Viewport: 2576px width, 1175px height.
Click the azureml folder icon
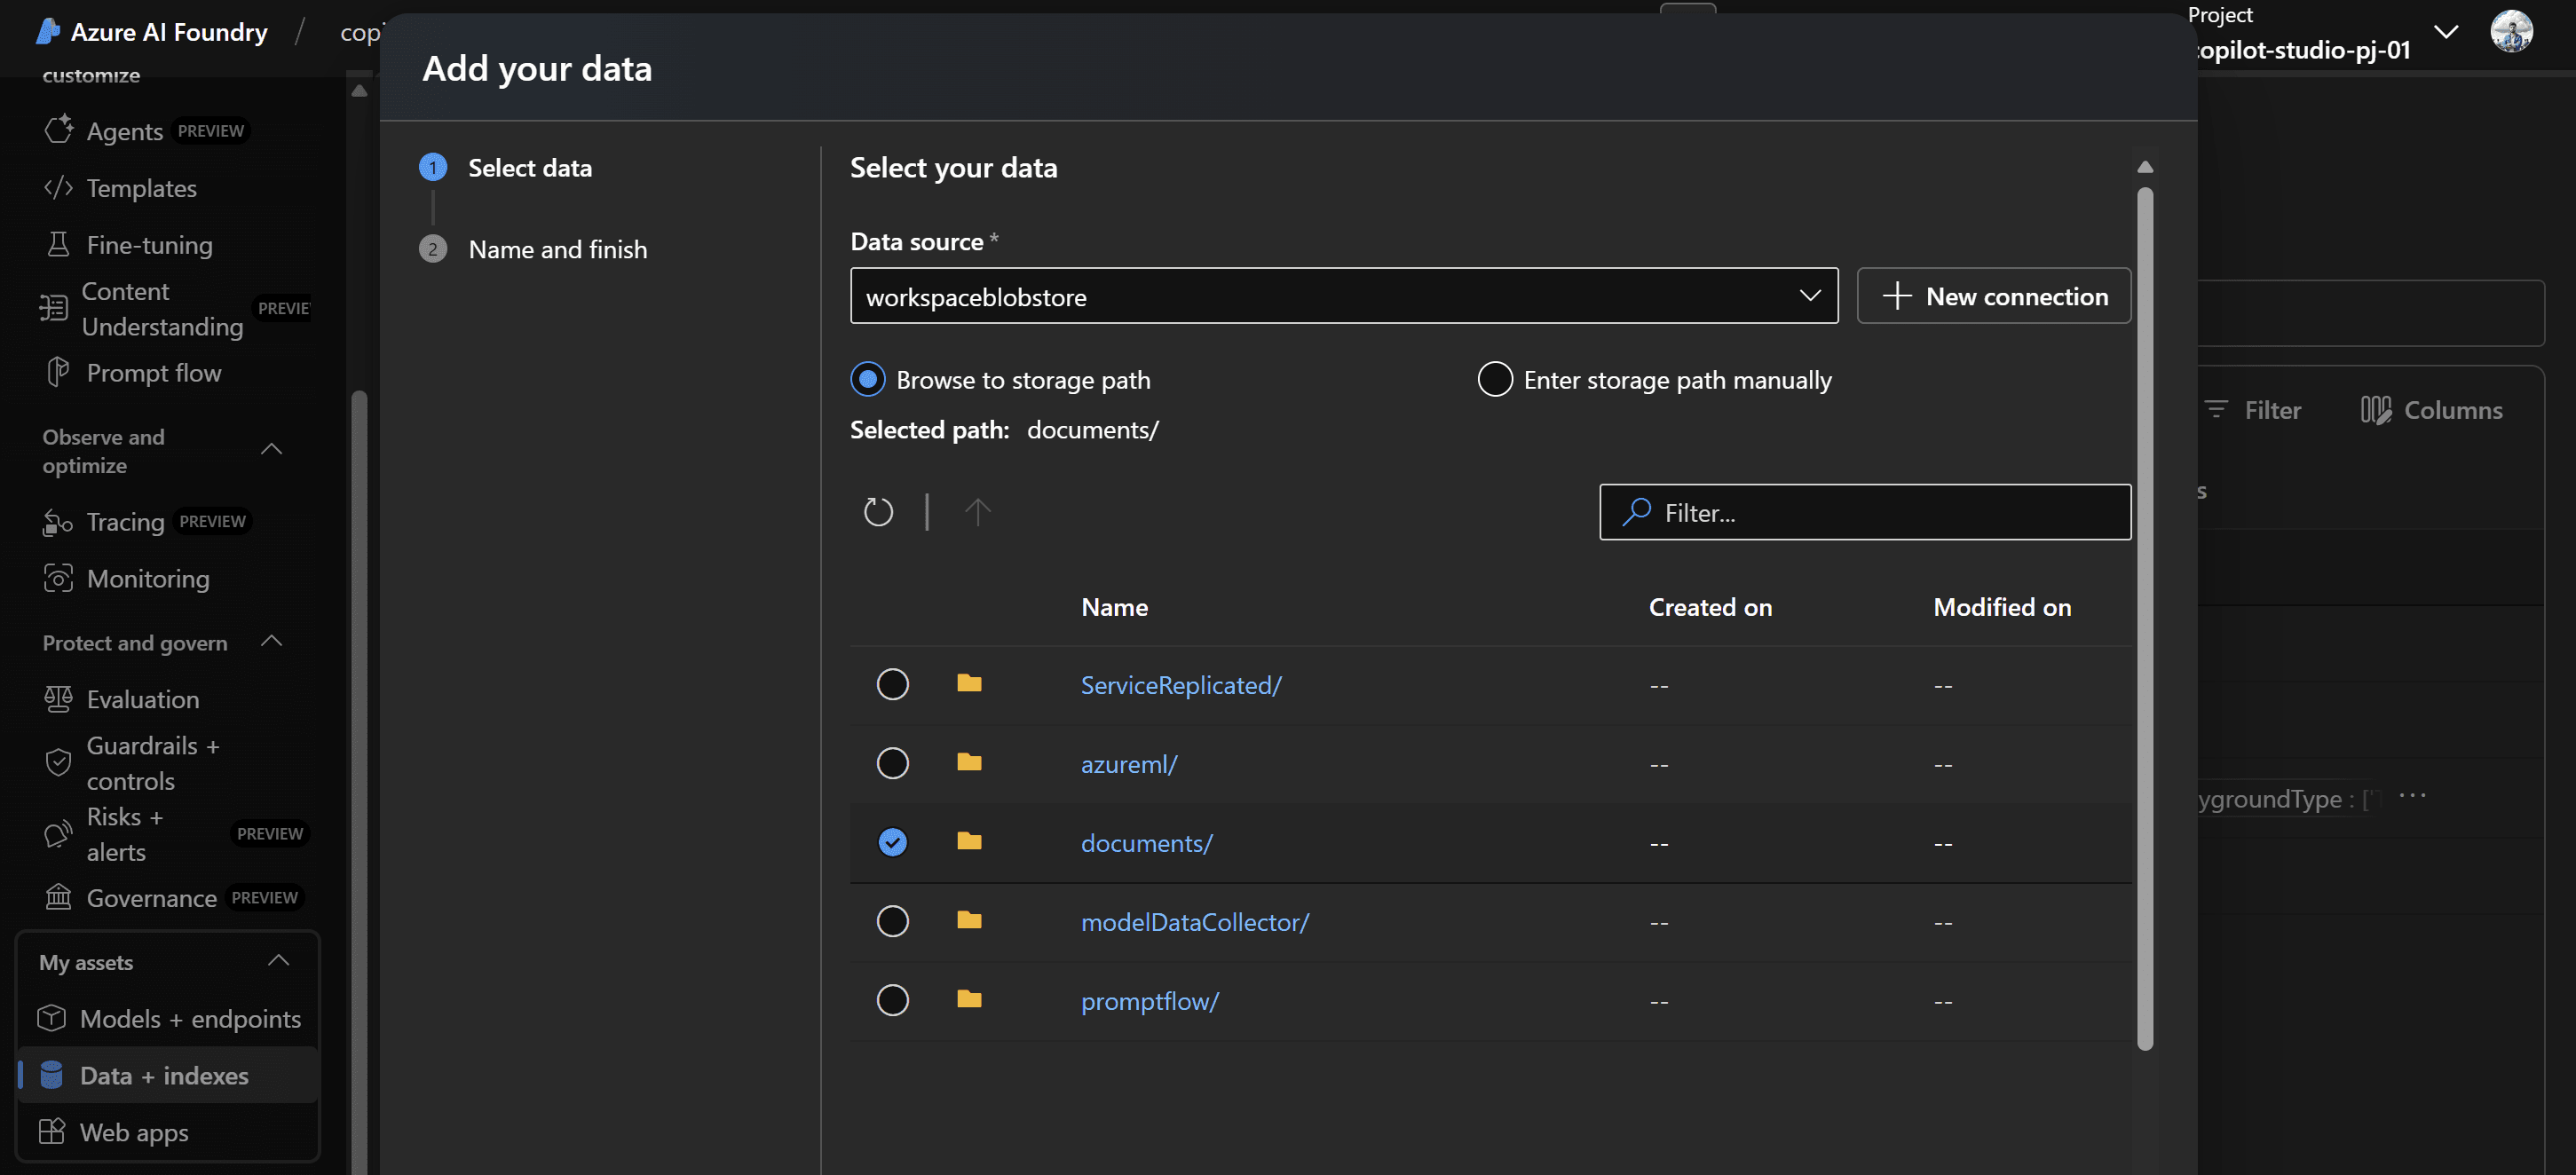click(x=969, y=762)
